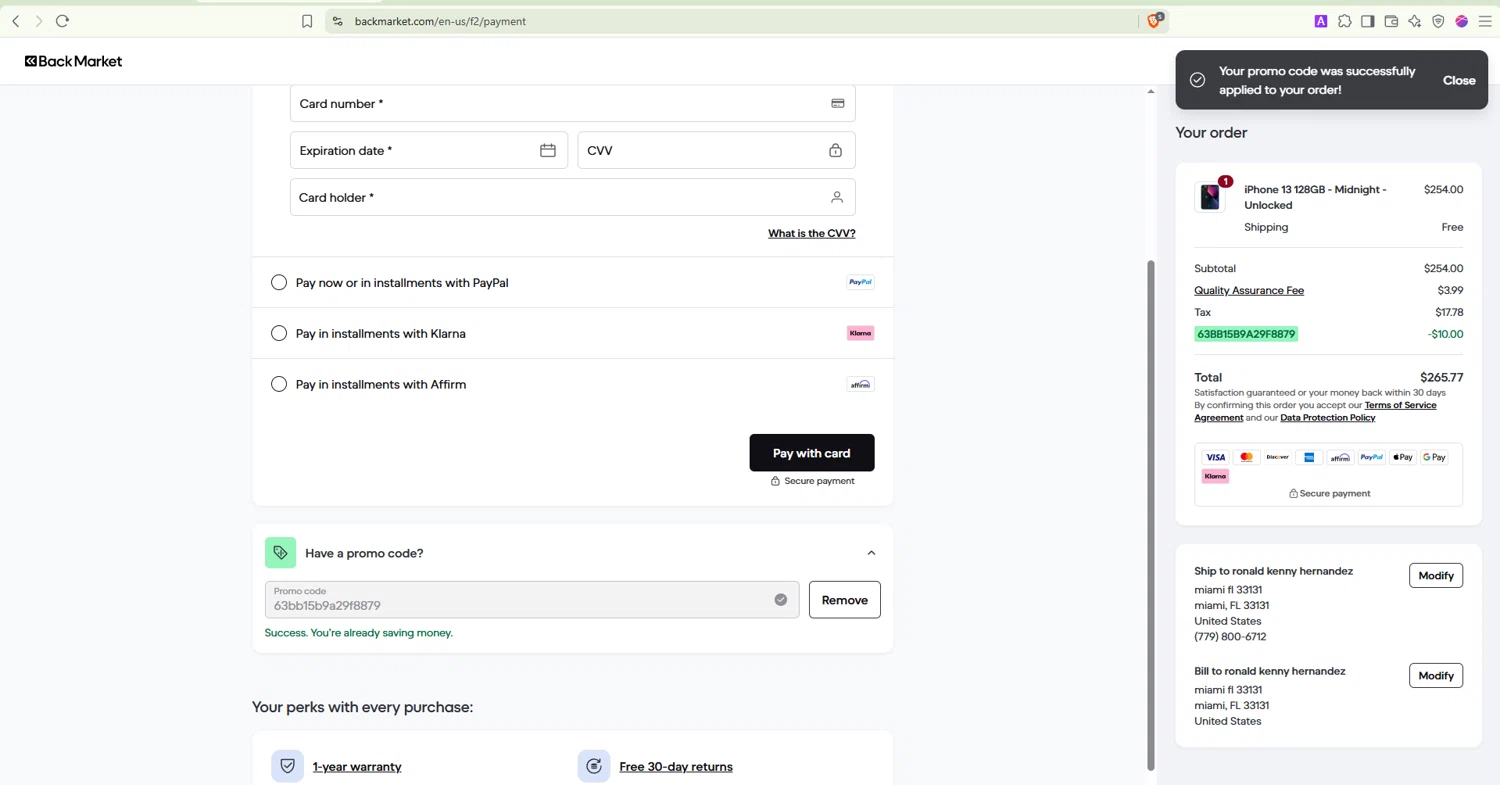Click the Free 30-day returns icon
1500x785 pixels.
pyautogui.click(x=594, y=766)
